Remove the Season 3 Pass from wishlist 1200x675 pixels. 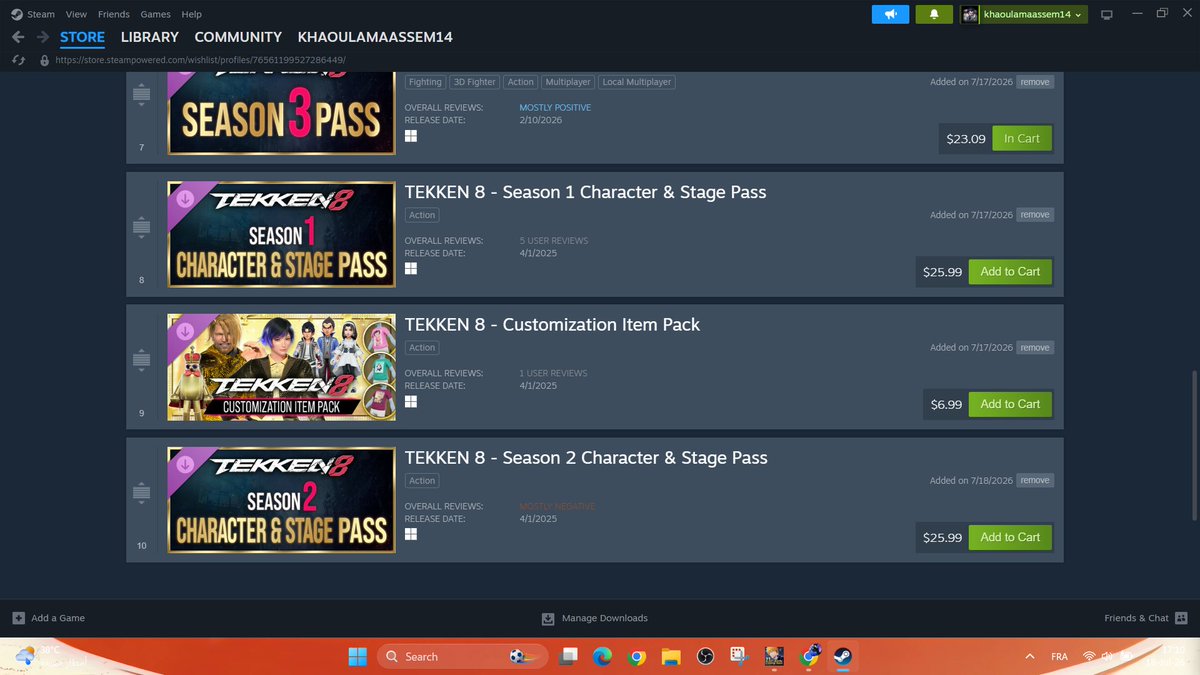(x=1035, y=82)
